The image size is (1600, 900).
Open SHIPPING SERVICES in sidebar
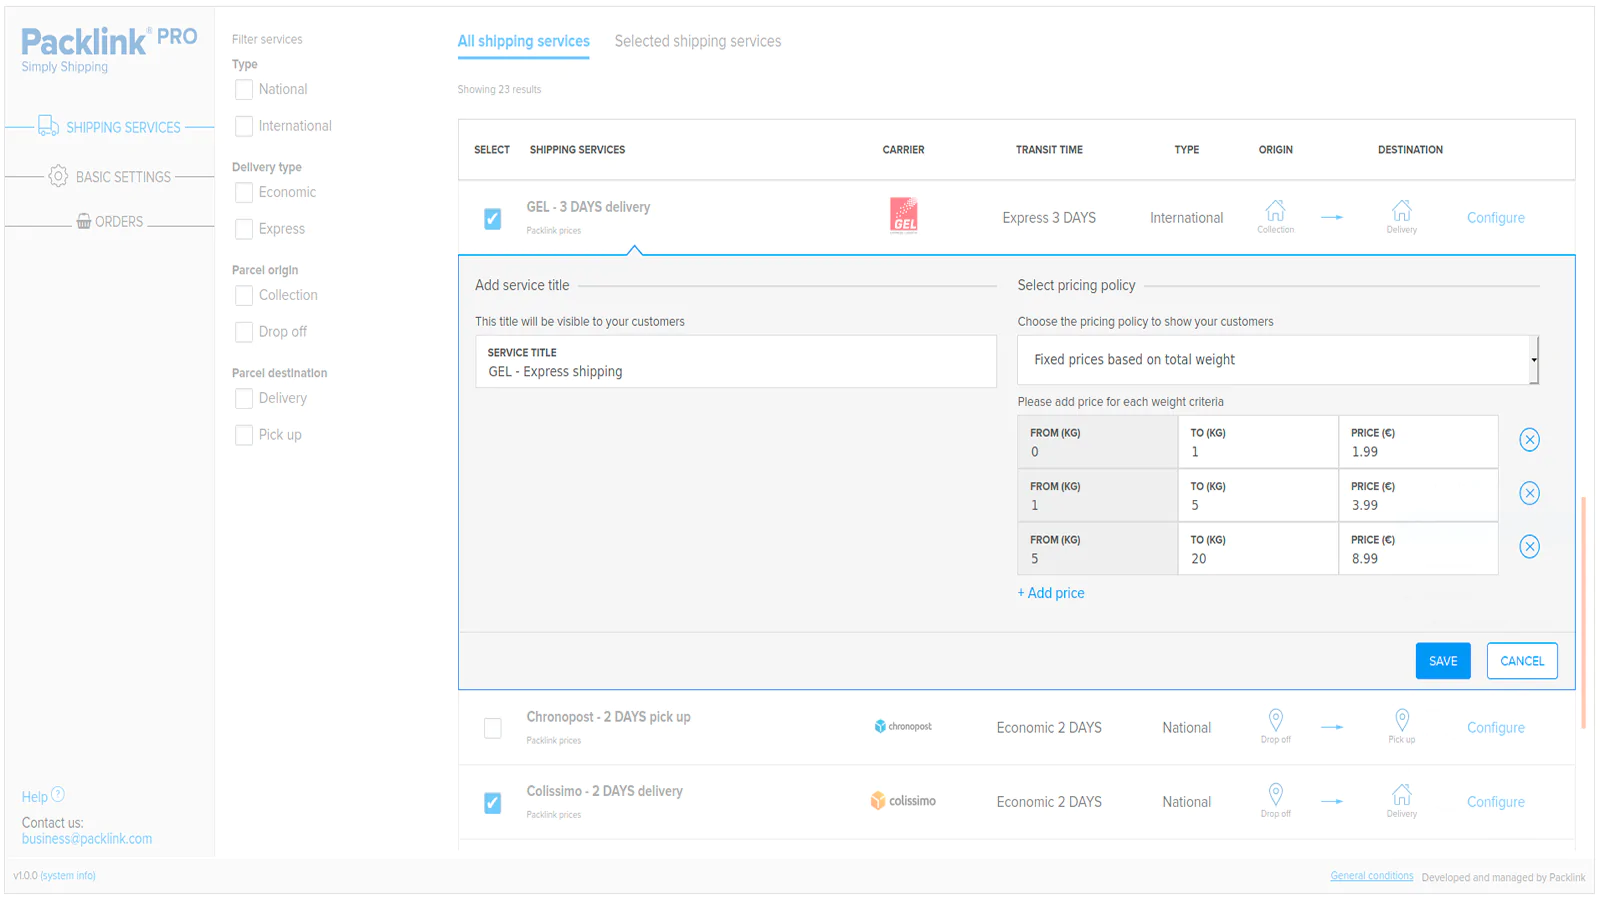coord(123,127)
